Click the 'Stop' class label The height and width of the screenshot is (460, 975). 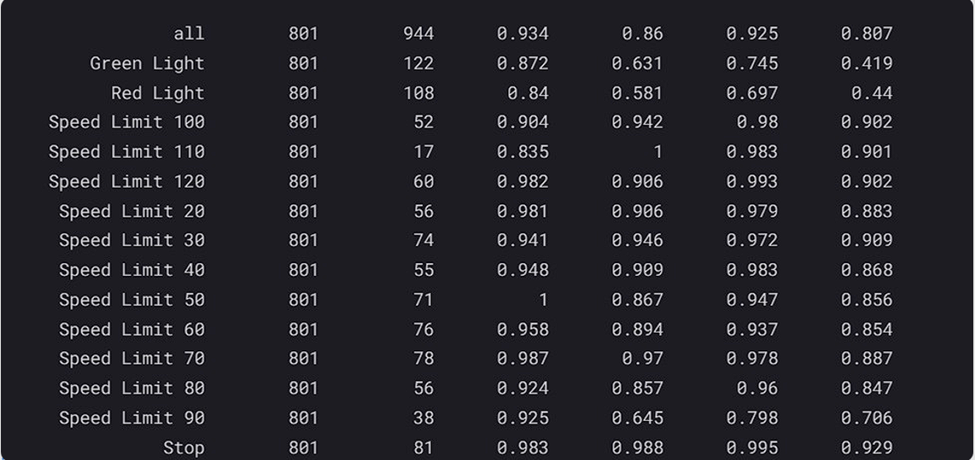tap(183, 448)
